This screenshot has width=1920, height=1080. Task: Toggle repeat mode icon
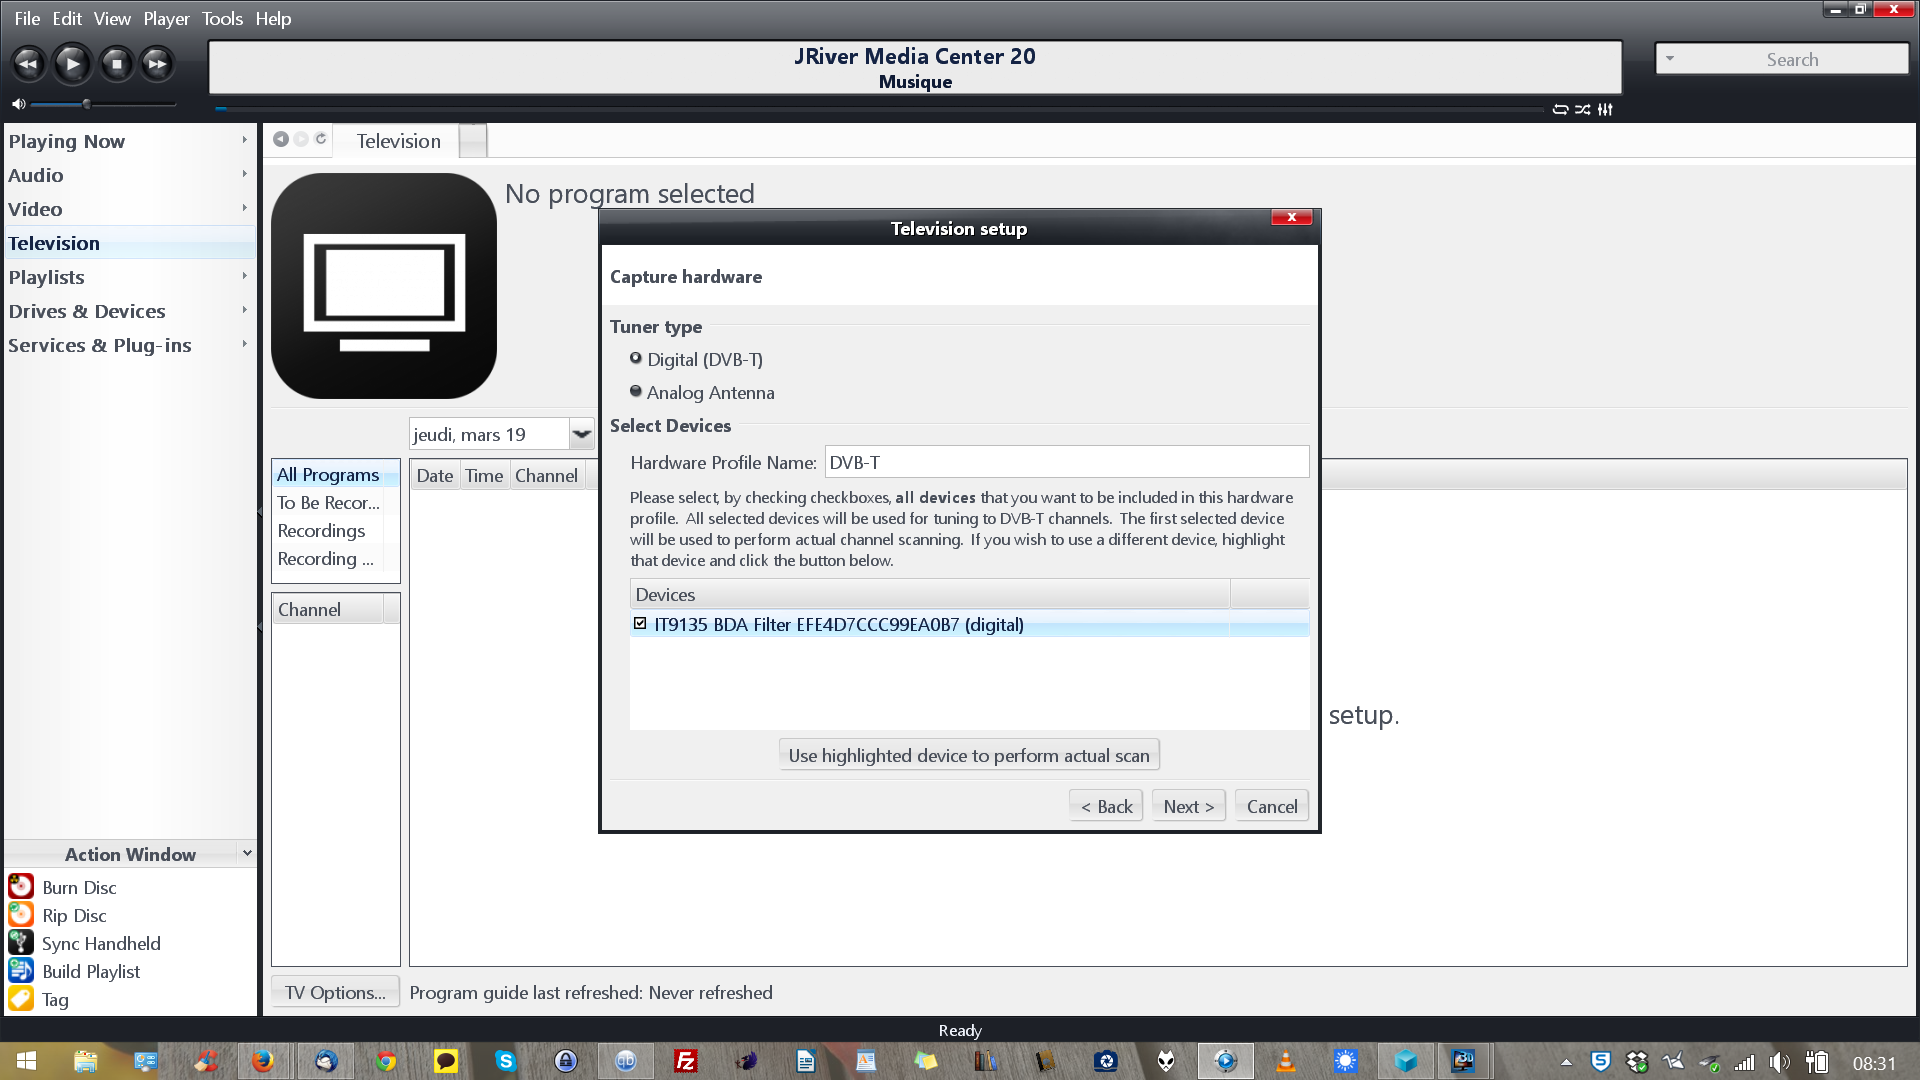coord(1560,109)
